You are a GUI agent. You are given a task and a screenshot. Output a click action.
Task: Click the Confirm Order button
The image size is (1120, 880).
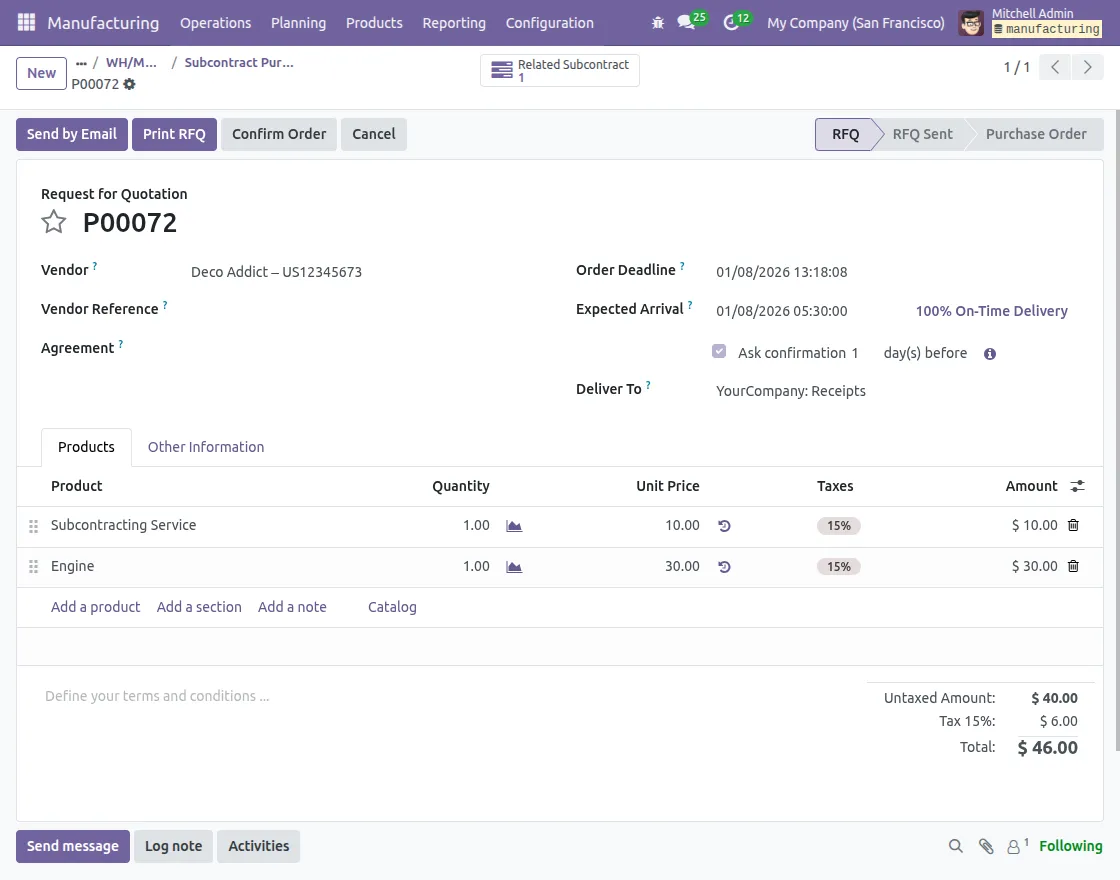(x=279, y=133)
